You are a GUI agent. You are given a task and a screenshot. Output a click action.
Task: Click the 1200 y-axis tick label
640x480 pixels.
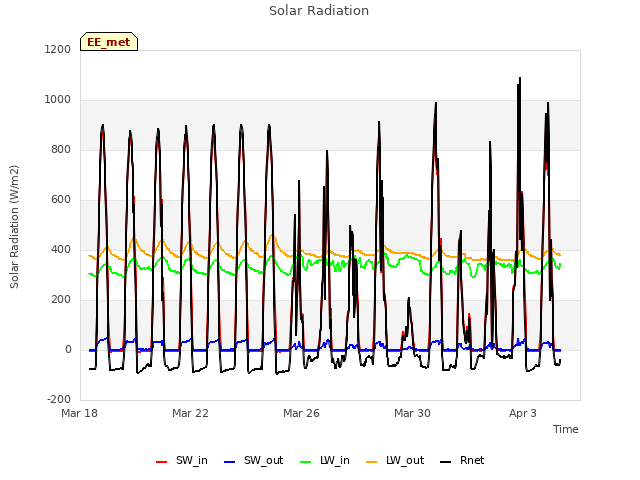click(58, 49)
